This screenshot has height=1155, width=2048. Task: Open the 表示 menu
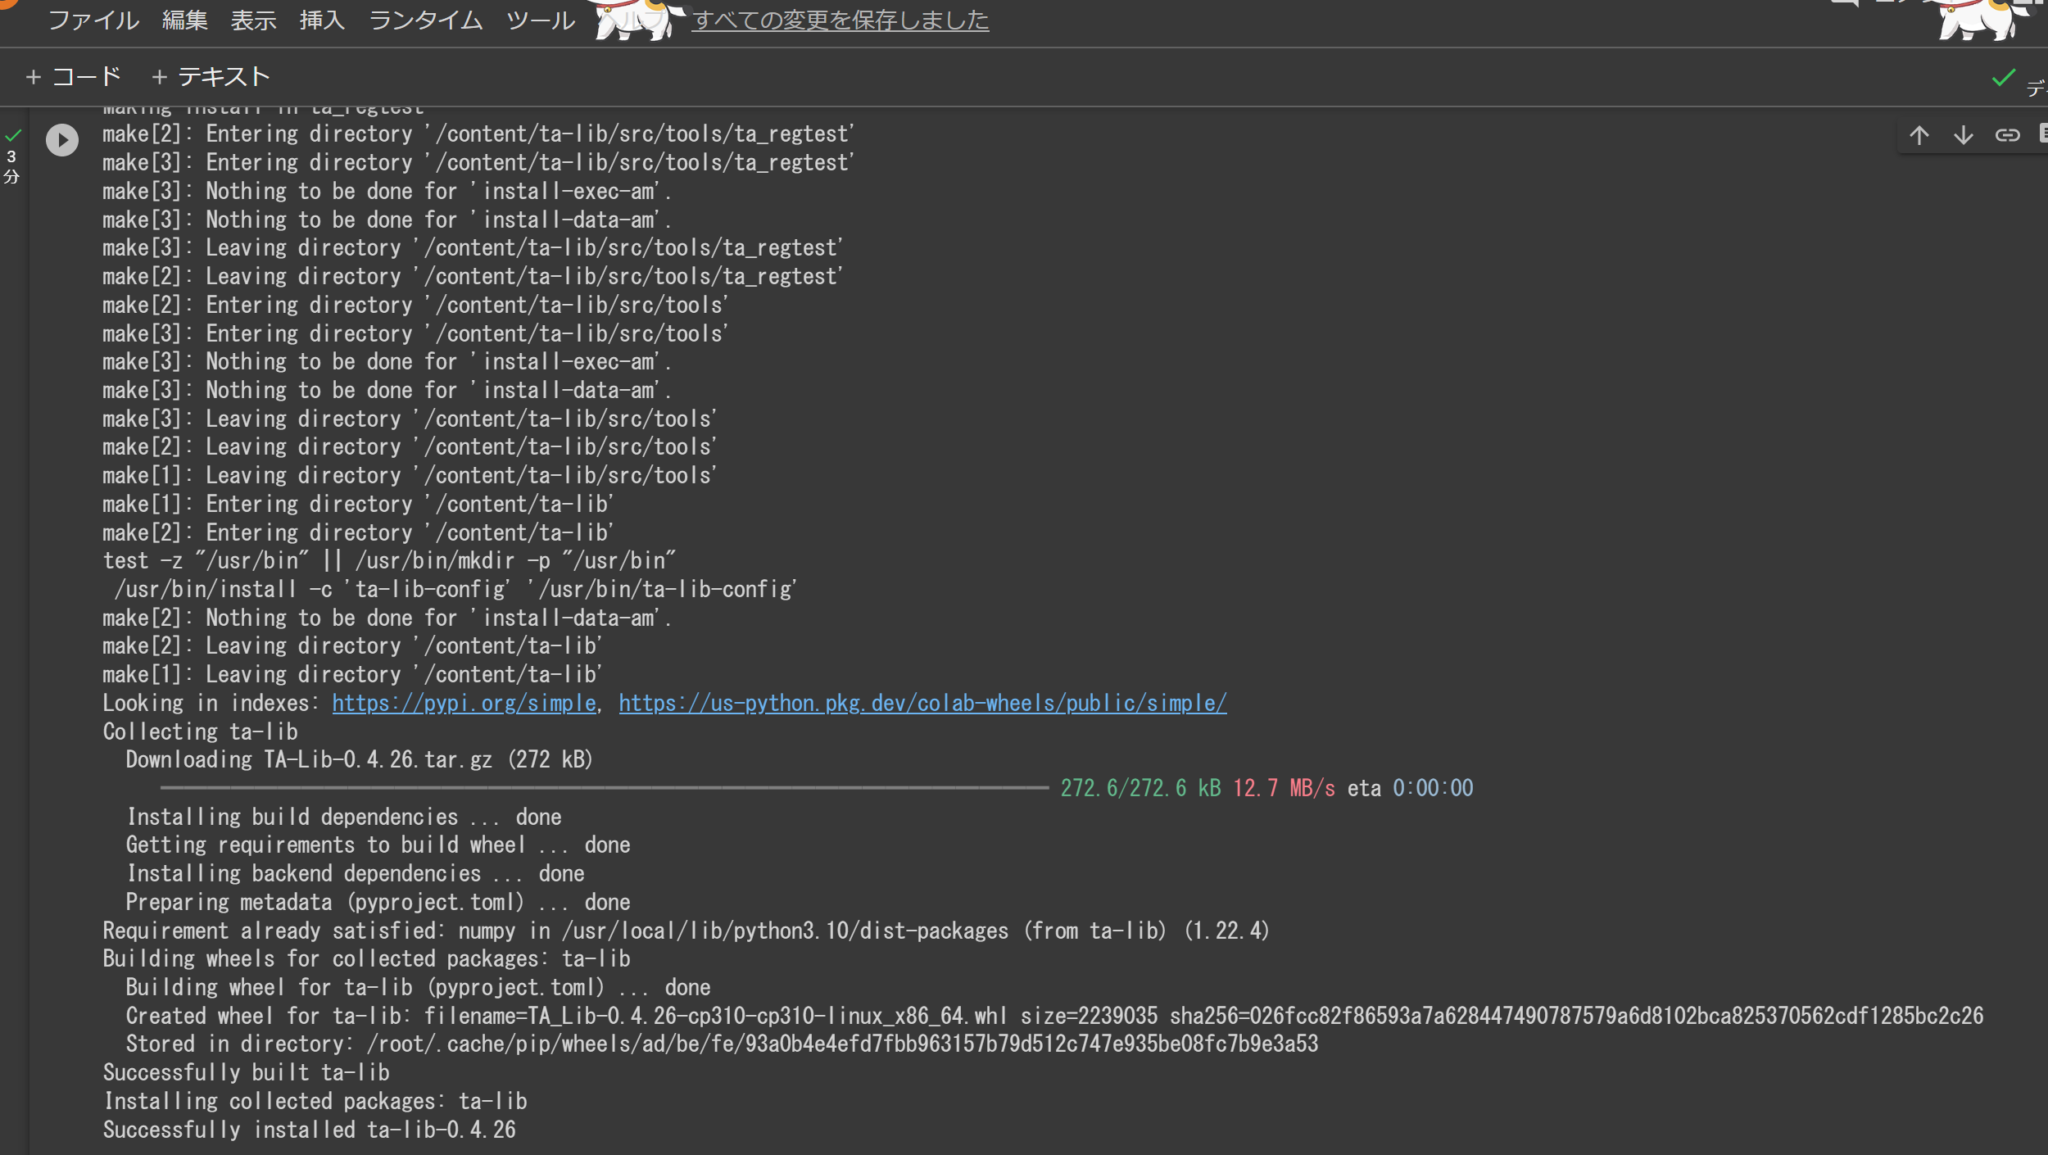click(253, 20)
